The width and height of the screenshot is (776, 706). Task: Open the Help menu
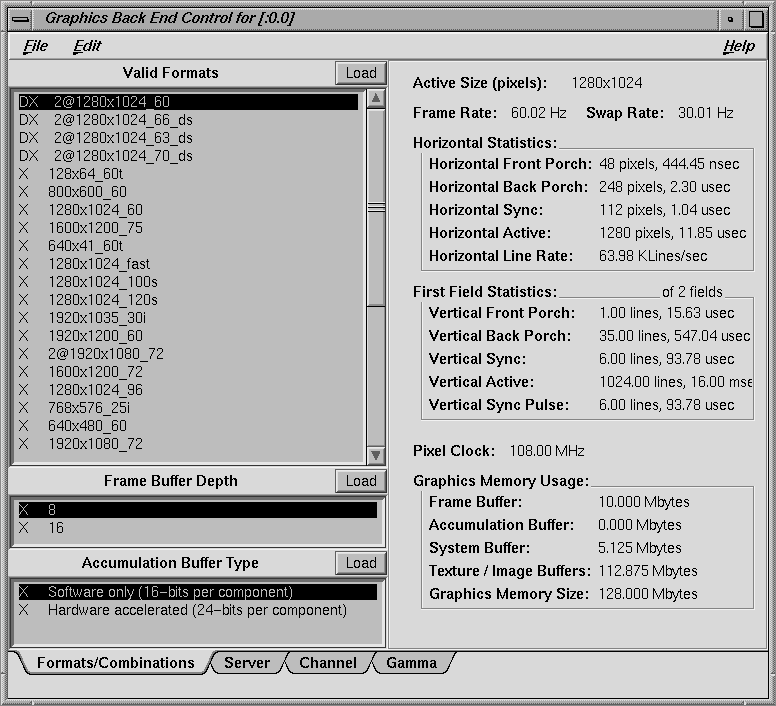(x=738, y=46)
